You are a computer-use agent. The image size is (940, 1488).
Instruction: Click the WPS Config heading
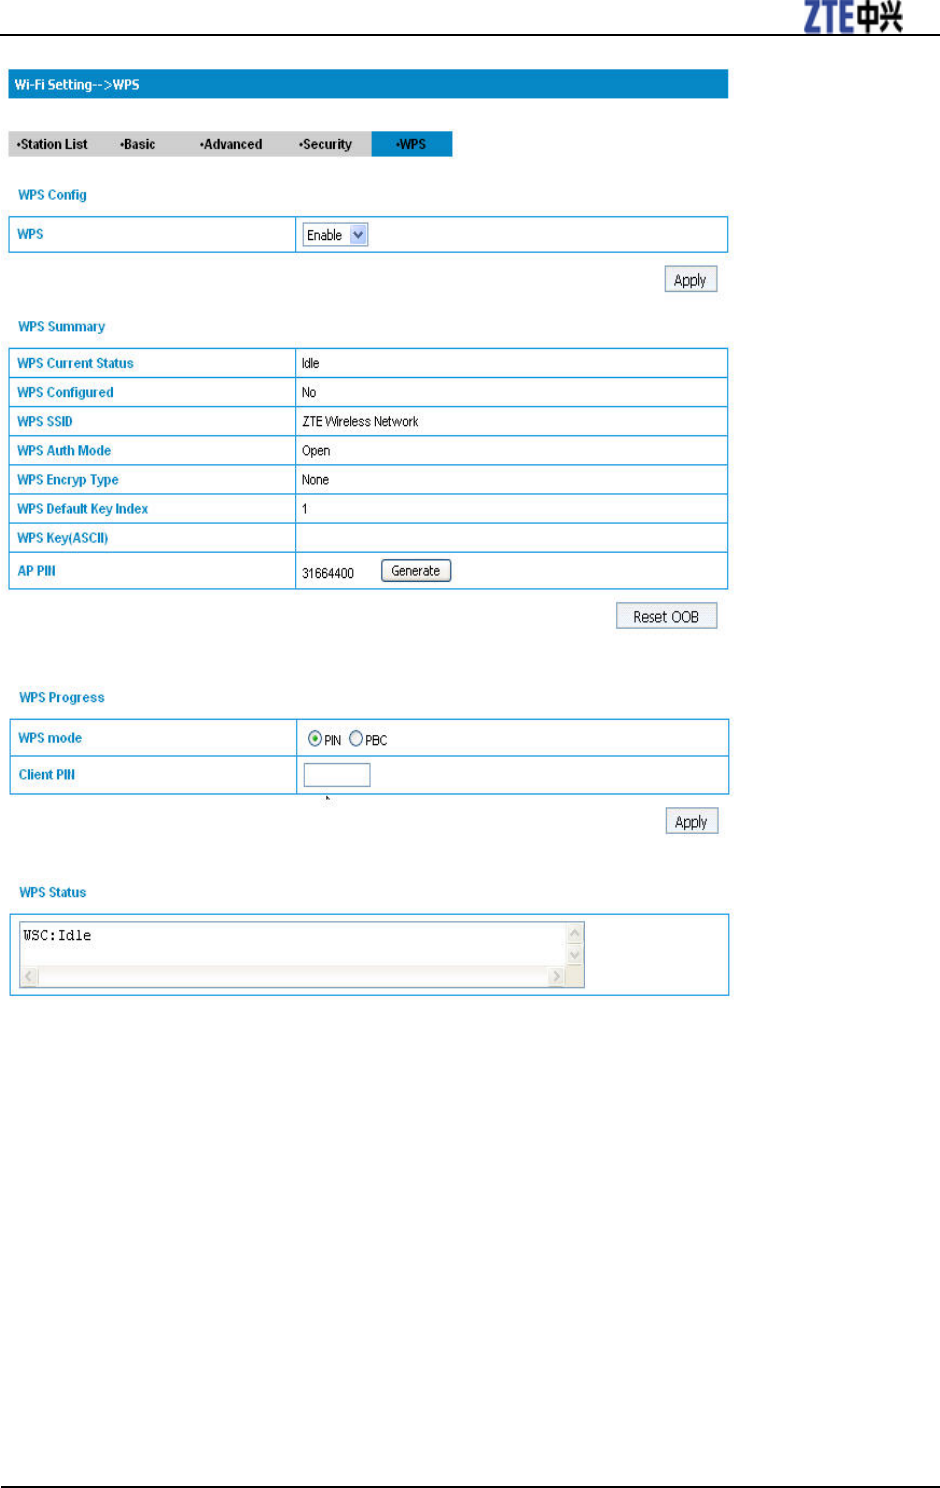point(52,195)
